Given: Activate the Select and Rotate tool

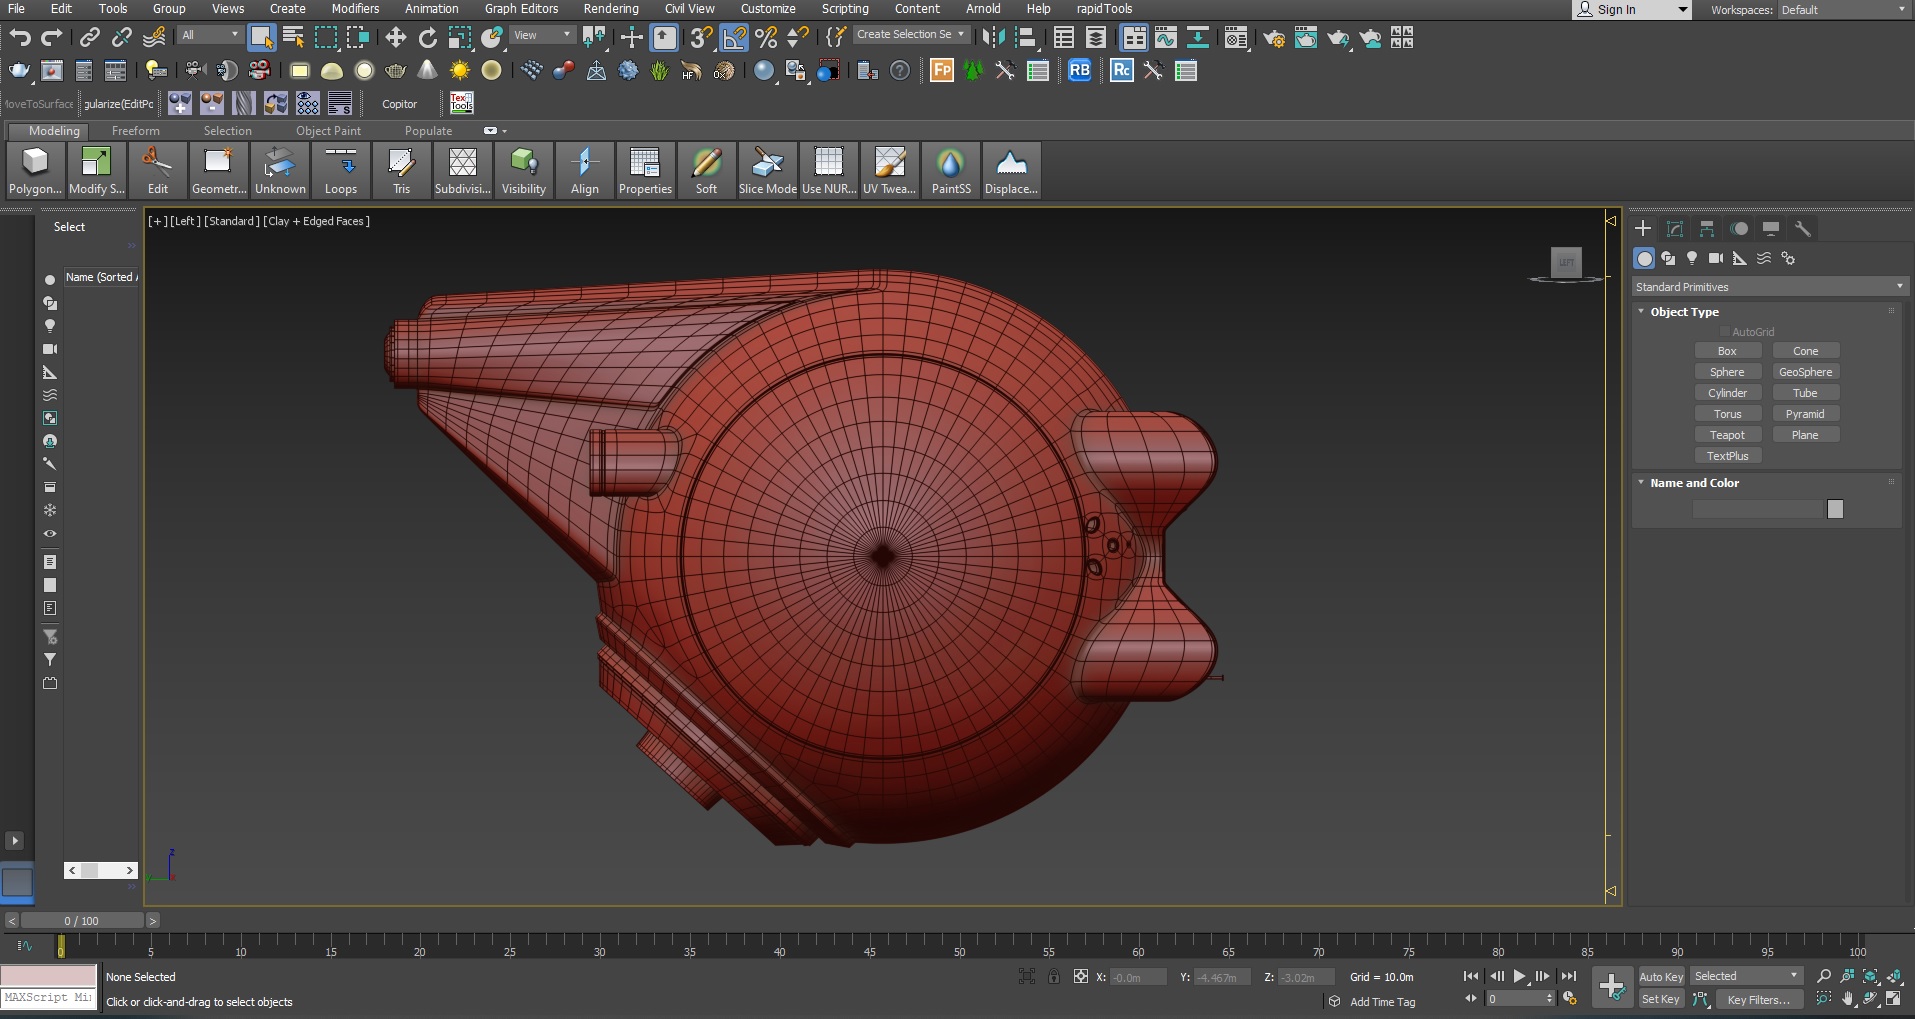Looking at the screenshot, I should 428,38.
